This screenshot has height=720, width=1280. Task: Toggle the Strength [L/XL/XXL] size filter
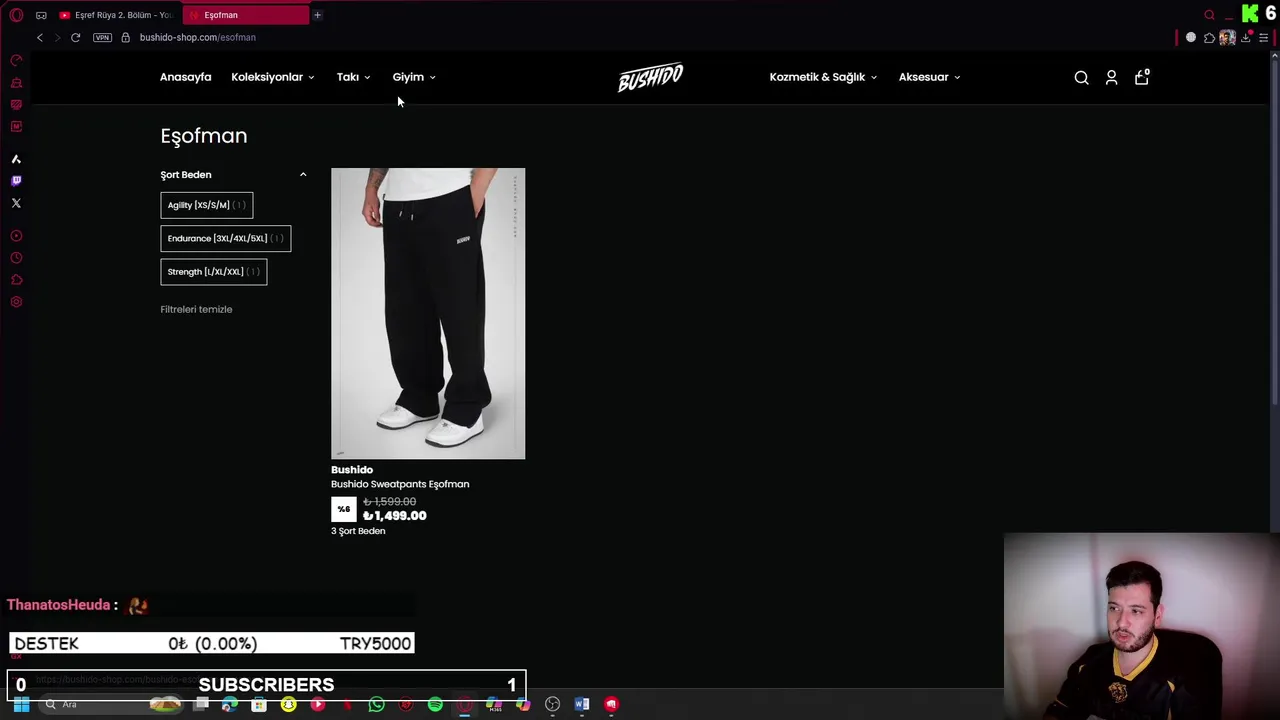[214, 272]
